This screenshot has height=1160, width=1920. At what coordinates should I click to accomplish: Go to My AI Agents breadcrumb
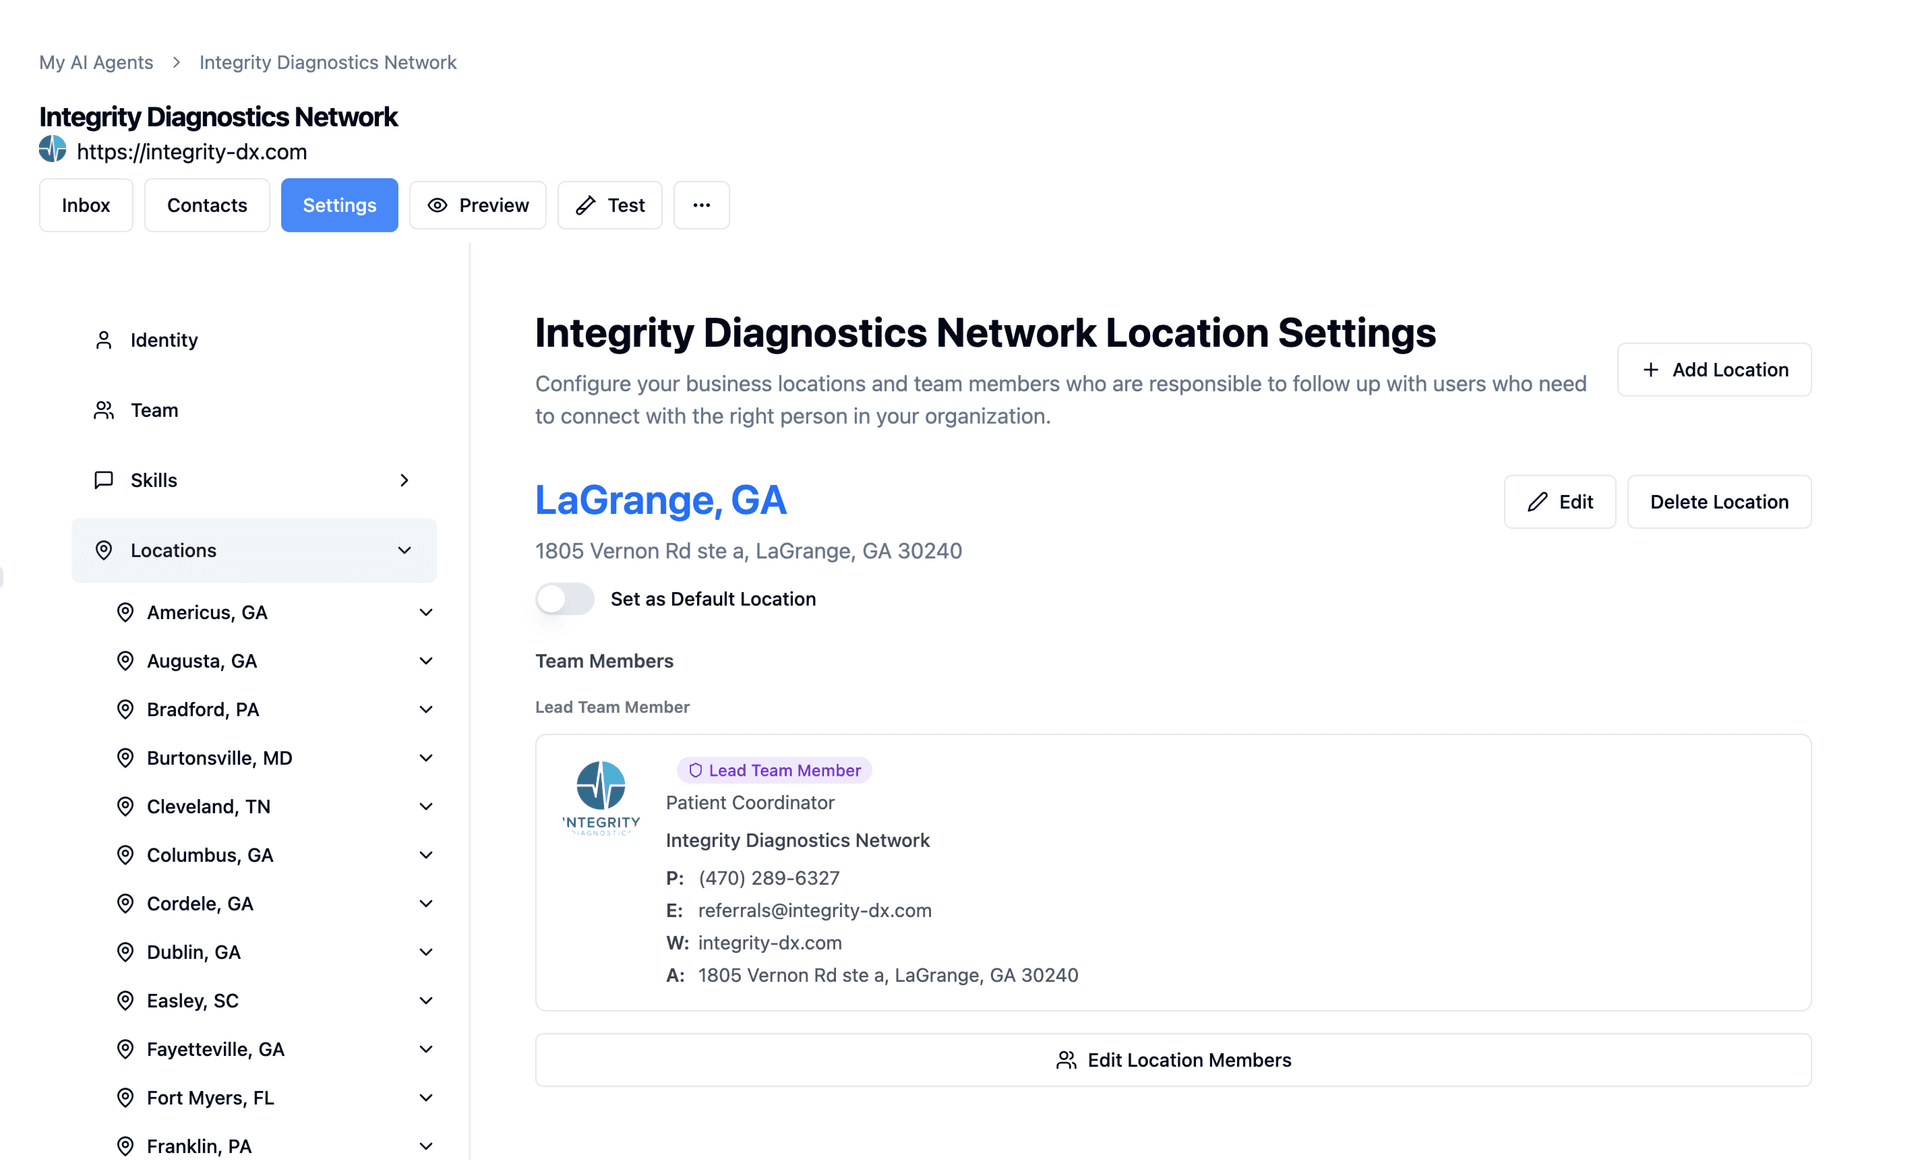[96, 62]
